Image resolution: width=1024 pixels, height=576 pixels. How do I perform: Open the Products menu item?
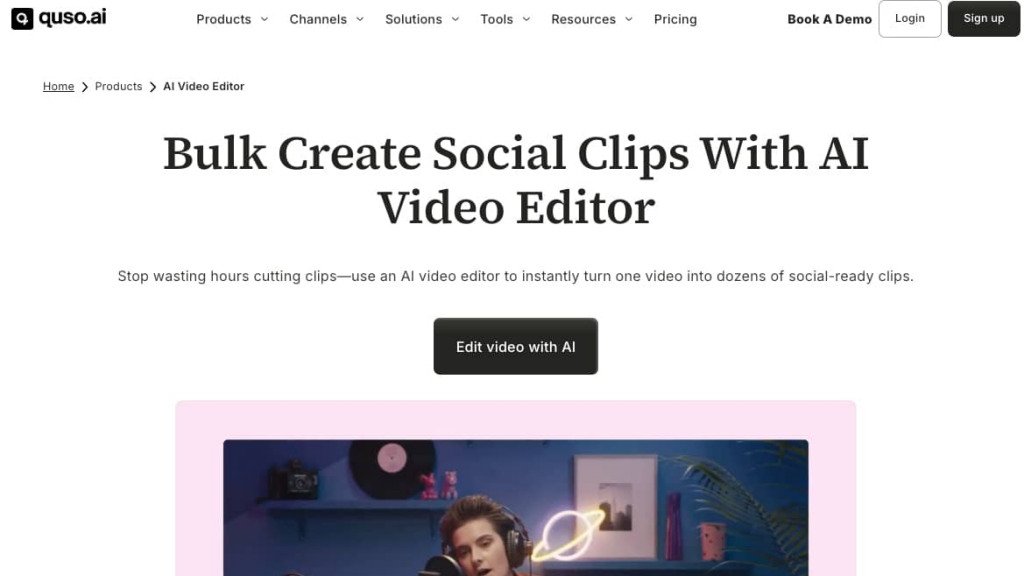[223, 20]
